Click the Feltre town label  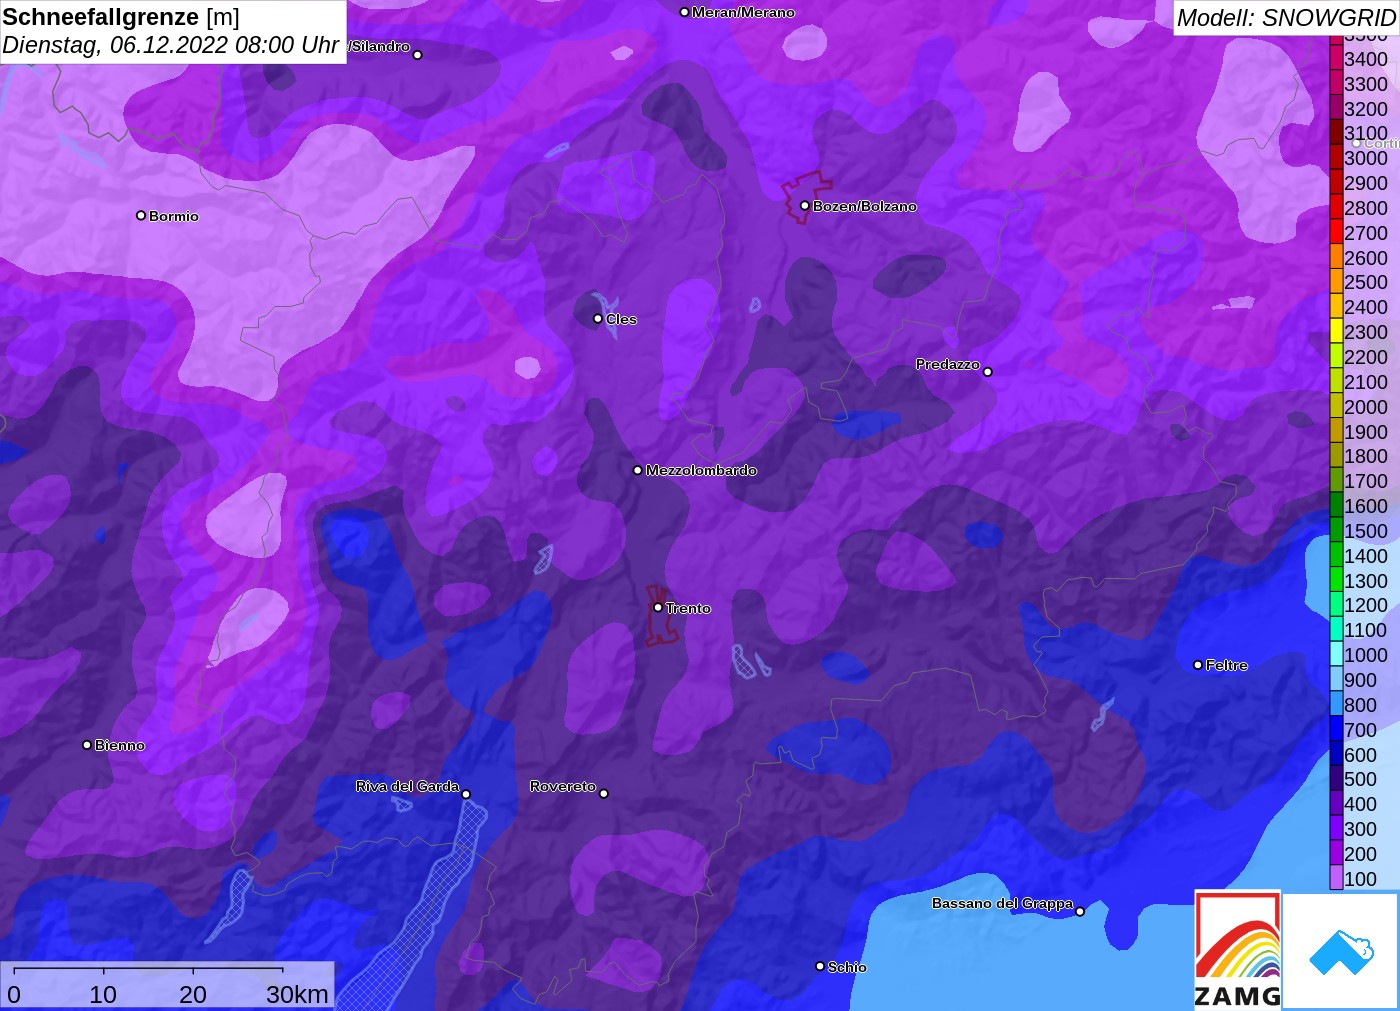click(1226, 665)
